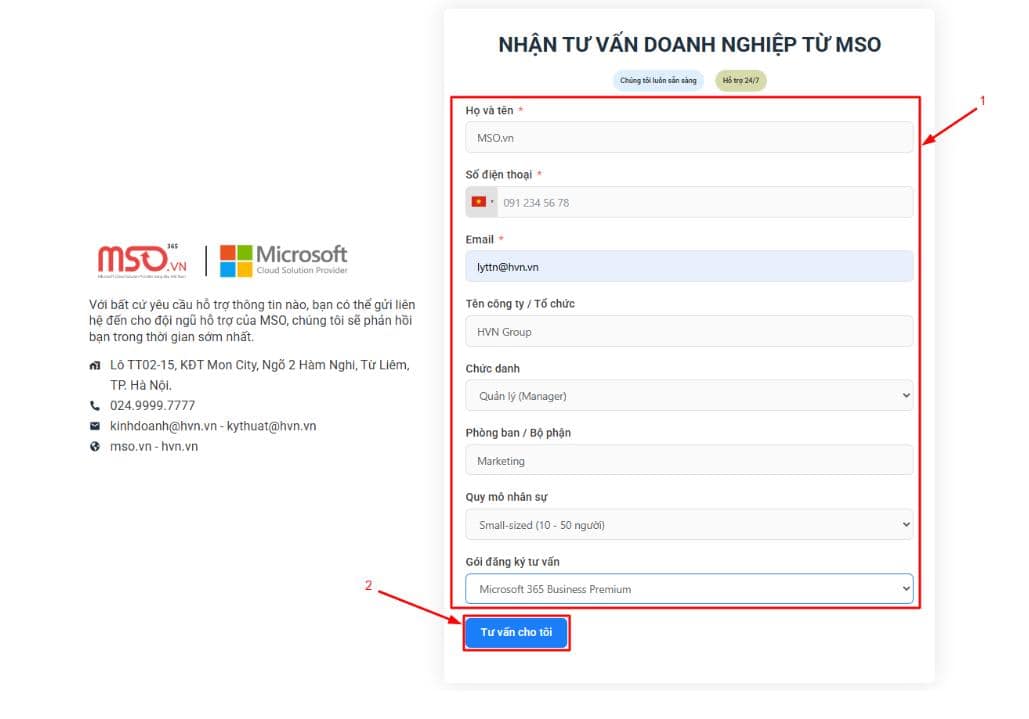Click the envelope email icon
1029x719 pixels.
95,426
